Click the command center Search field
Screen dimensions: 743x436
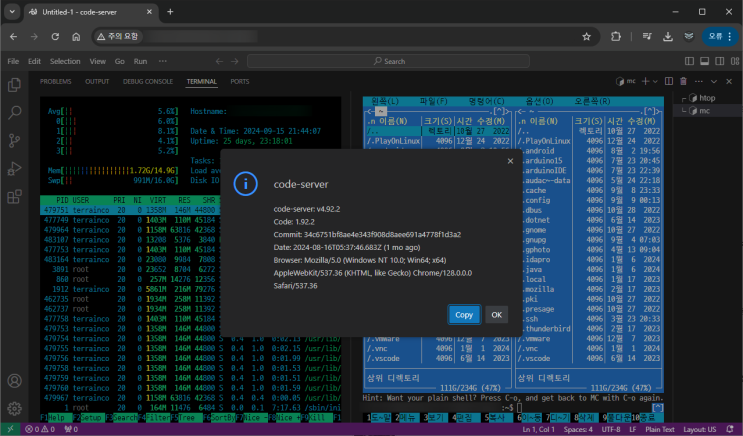click(x=390, y=61)
